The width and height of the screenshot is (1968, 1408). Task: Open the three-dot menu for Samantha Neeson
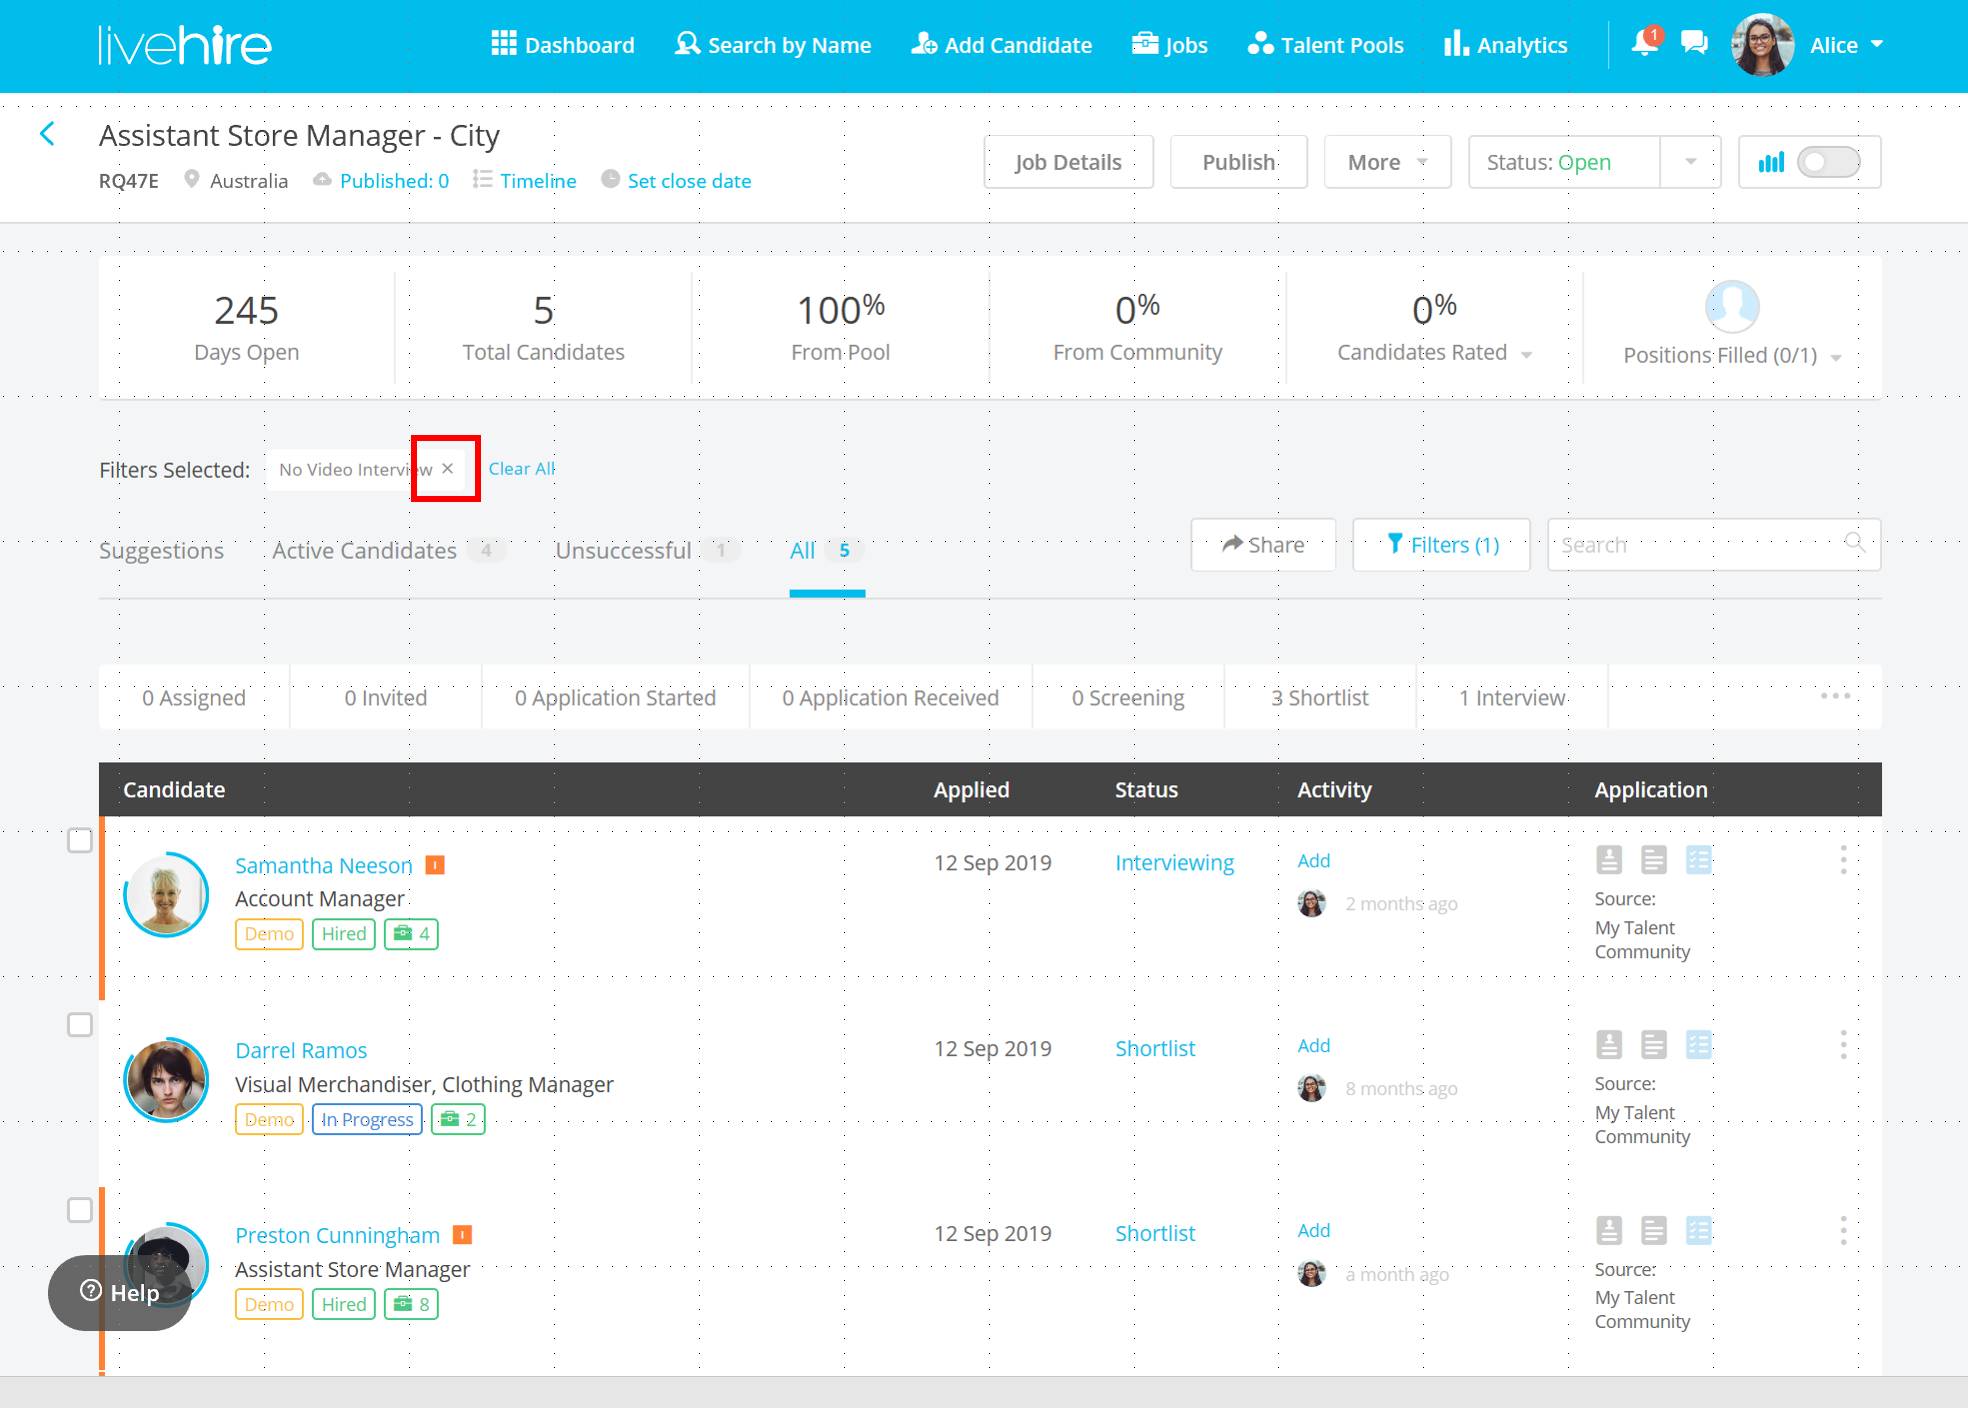1843,860
